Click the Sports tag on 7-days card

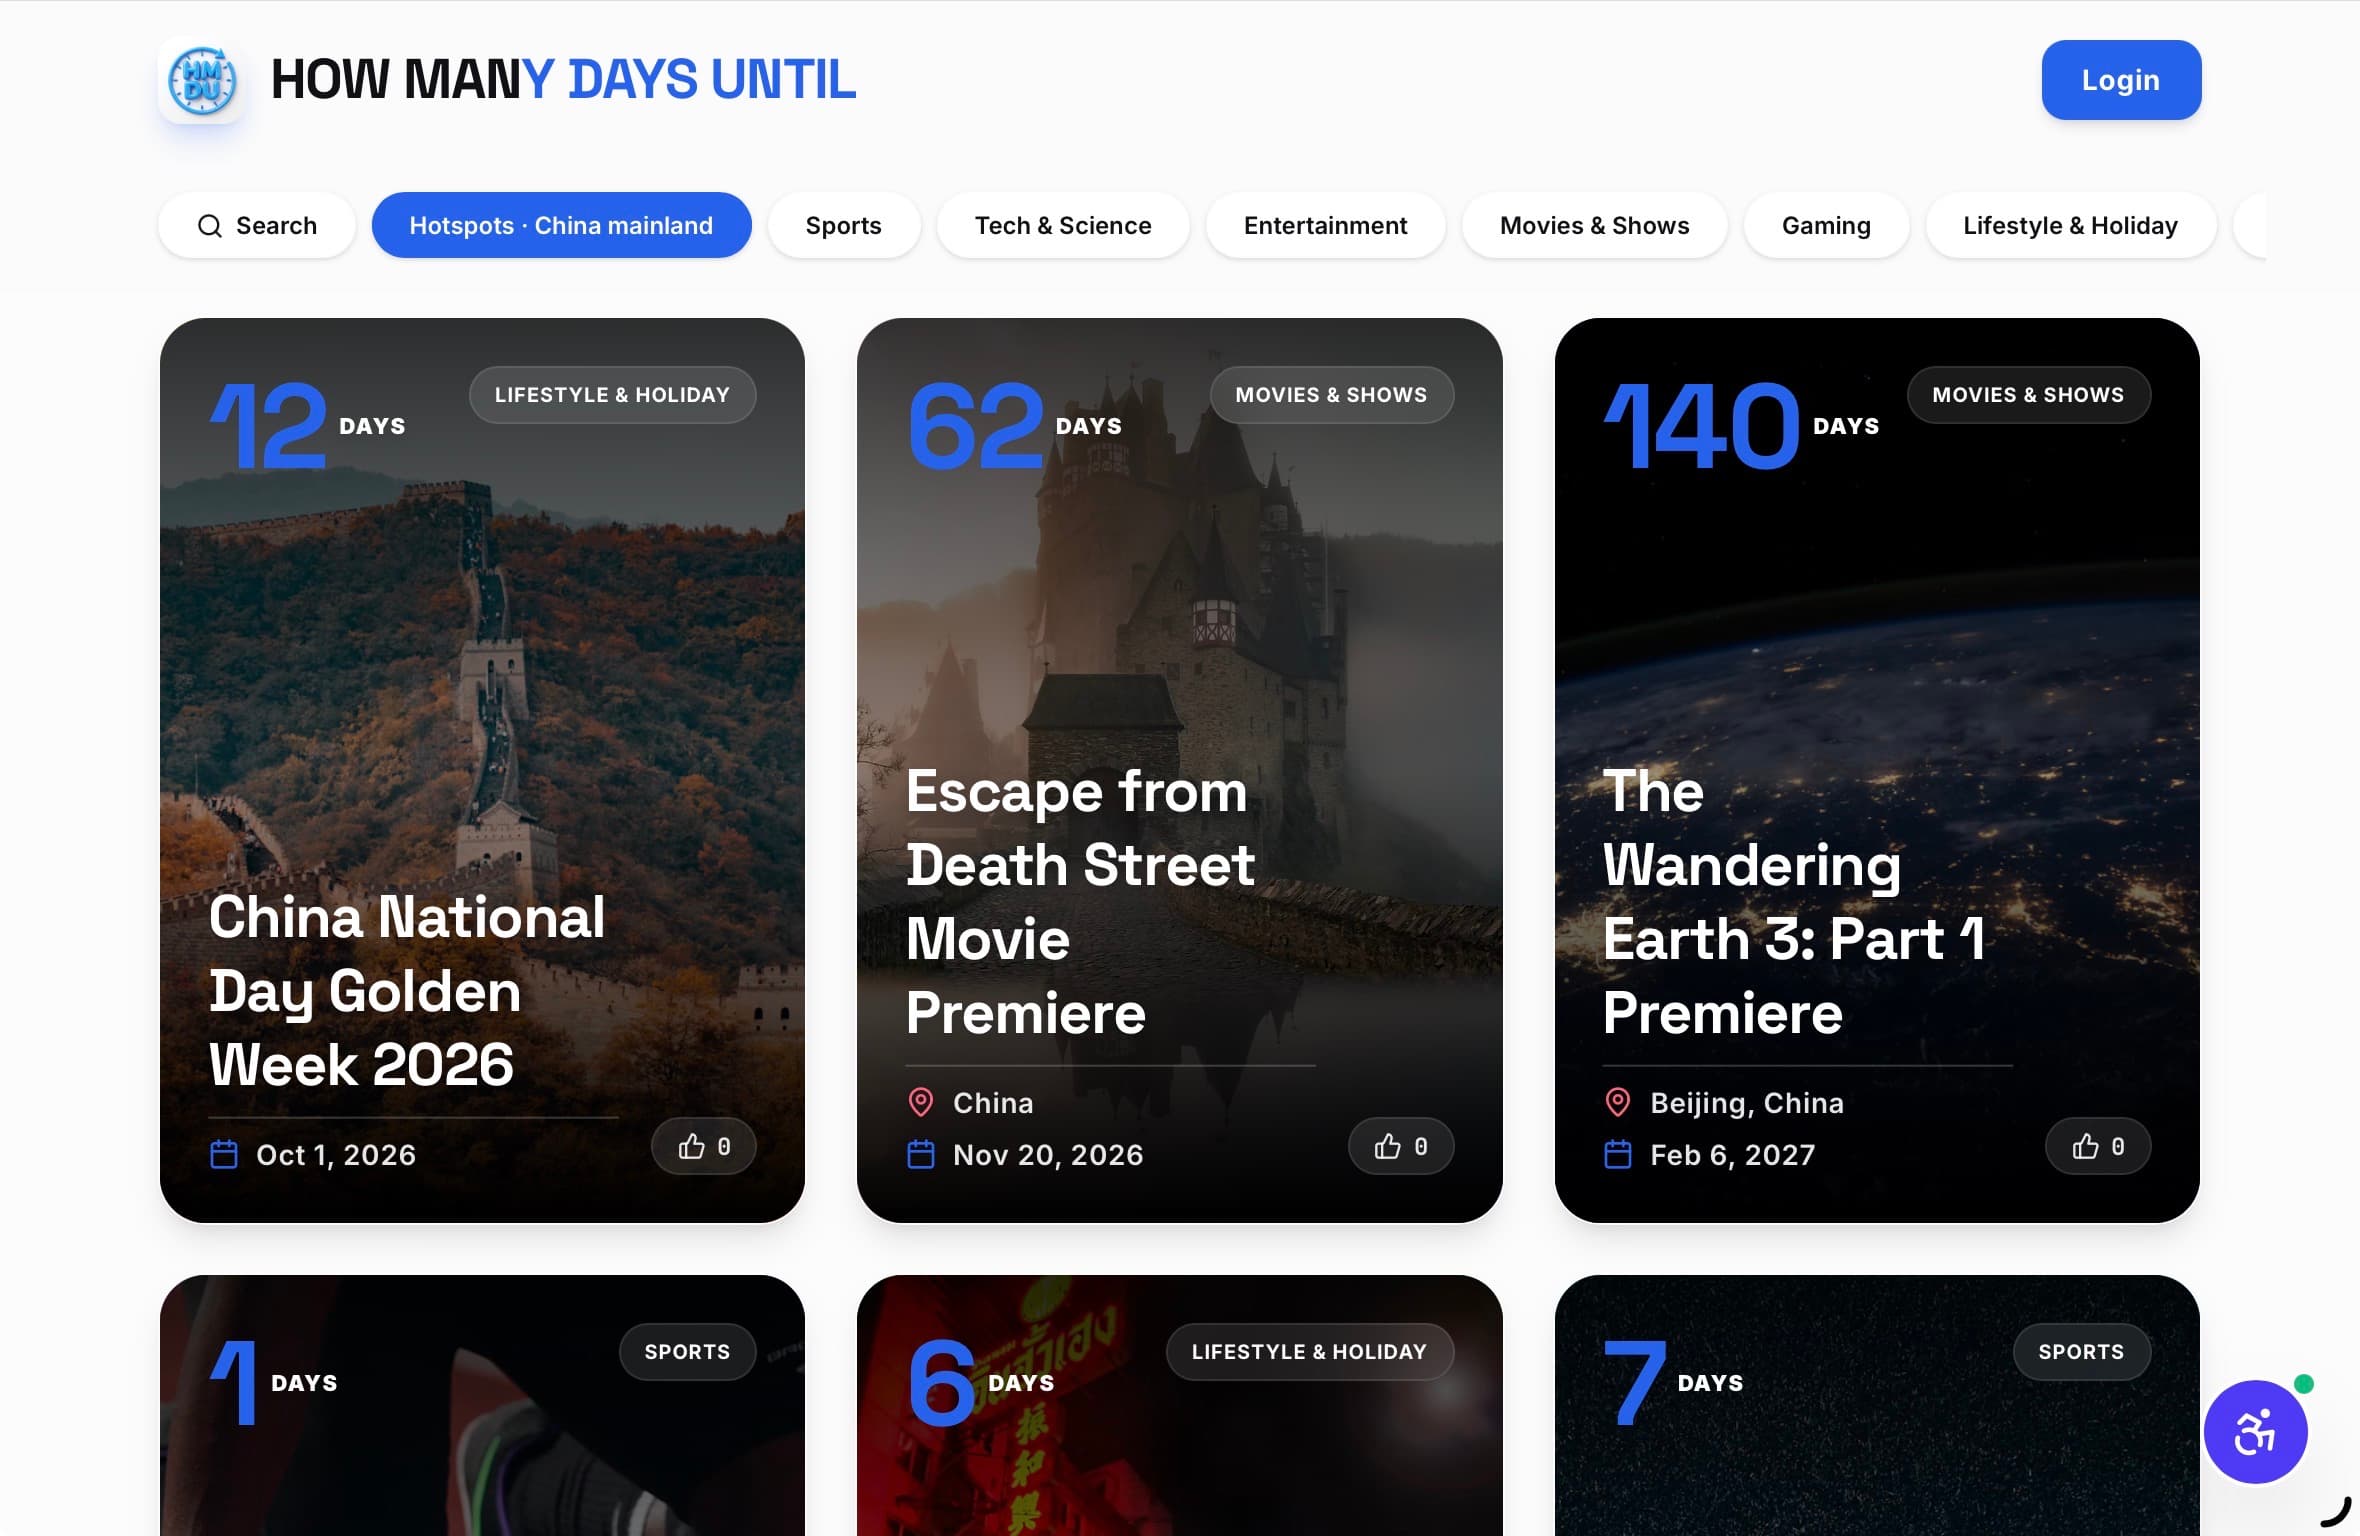2082,1352
